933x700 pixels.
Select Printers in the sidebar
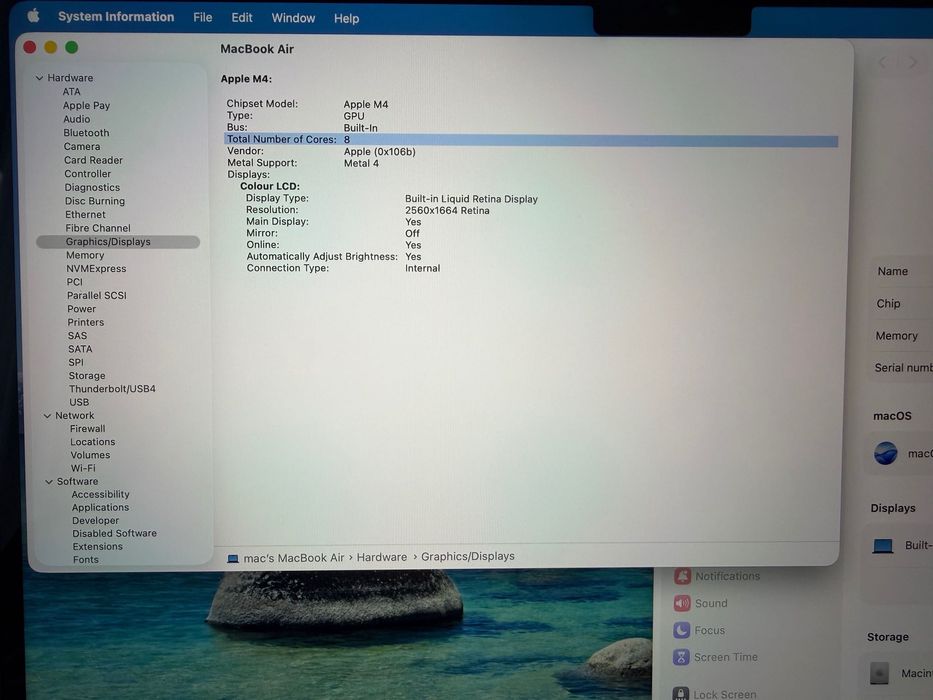86,322
